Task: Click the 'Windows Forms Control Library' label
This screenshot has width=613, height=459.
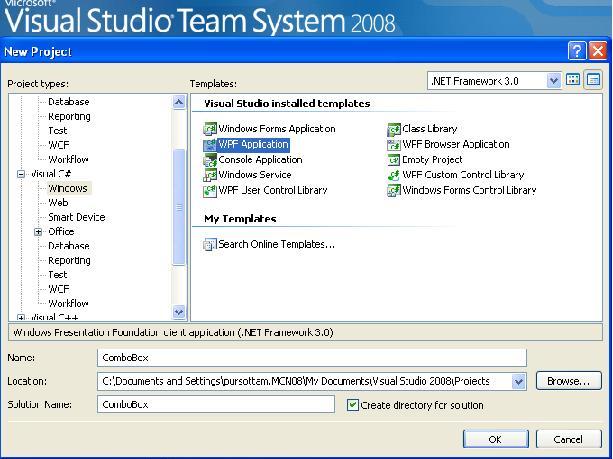Action: tap(470, 190)
